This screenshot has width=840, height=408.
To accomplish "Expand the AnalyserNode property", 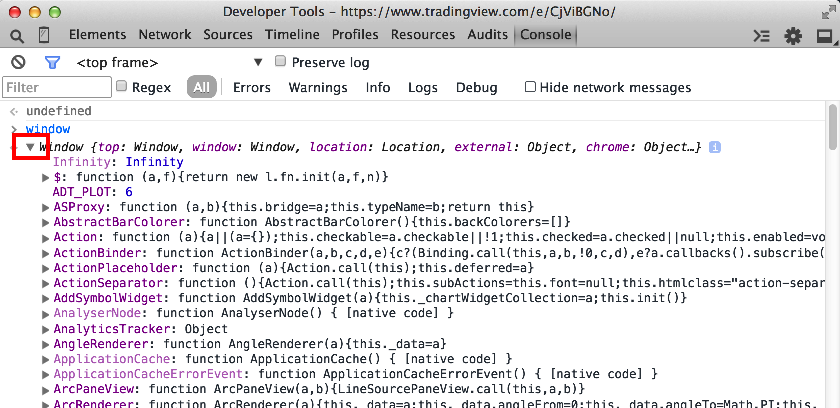I will [x=46, y=313].
